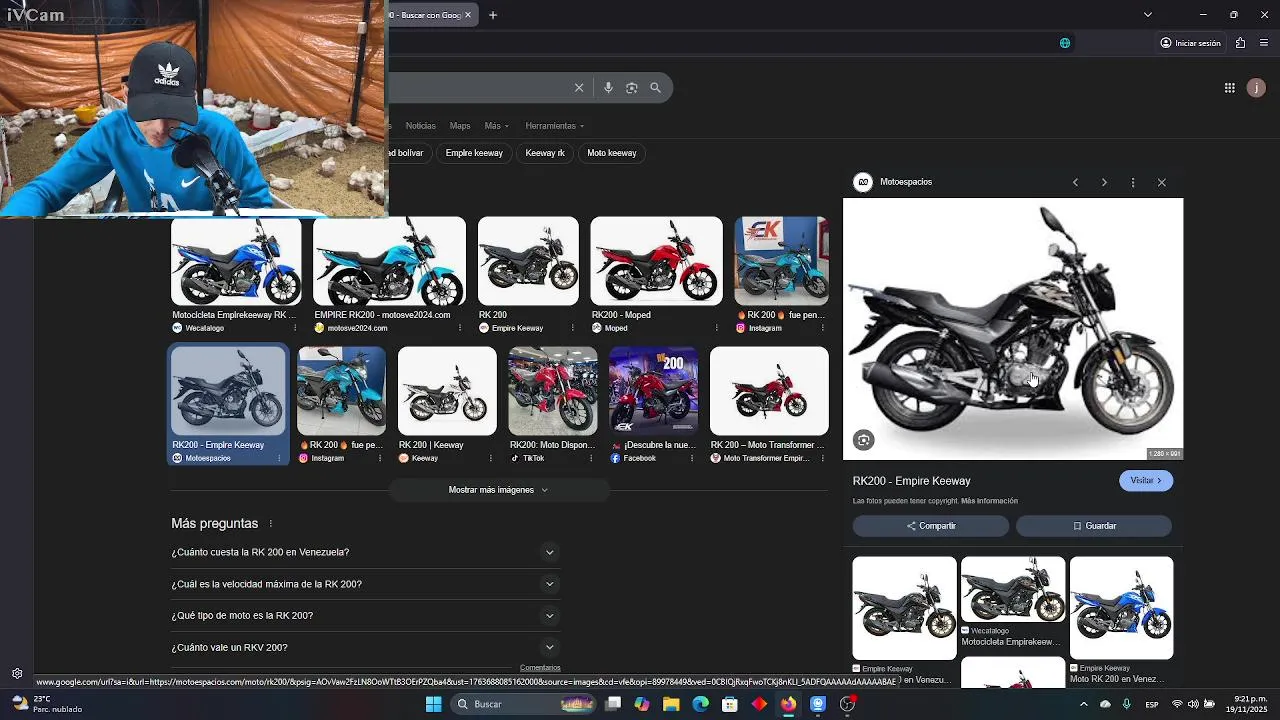Image resolution: width=1280 pixels, height=720 pixels.
Task: Open Copilot from the taskbar
Action: 642,704
